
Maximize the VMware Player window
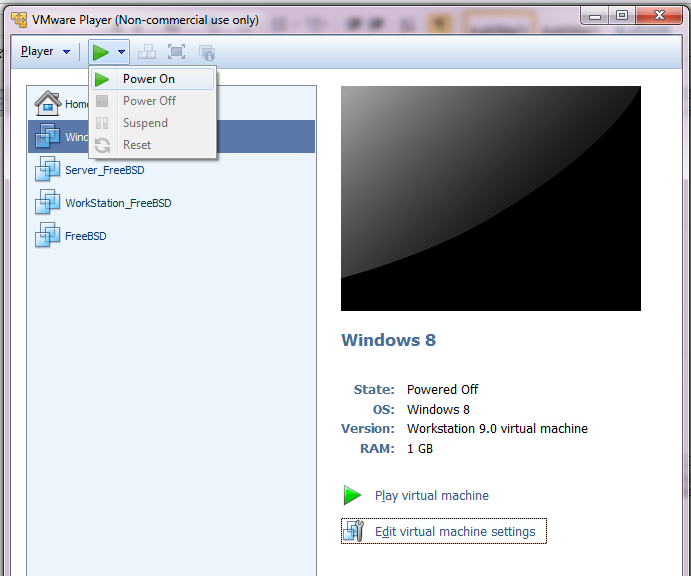[x=622, y=16]
